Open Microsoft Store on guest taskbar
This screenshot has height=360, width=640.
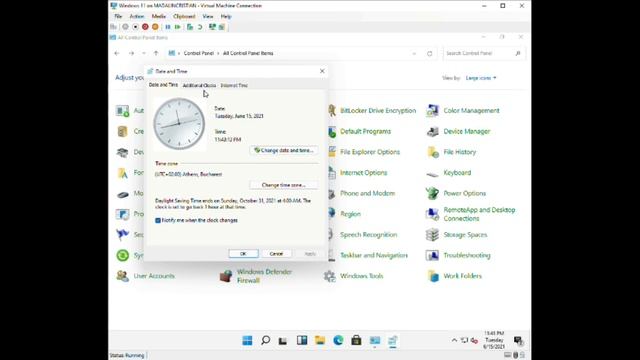356,340
